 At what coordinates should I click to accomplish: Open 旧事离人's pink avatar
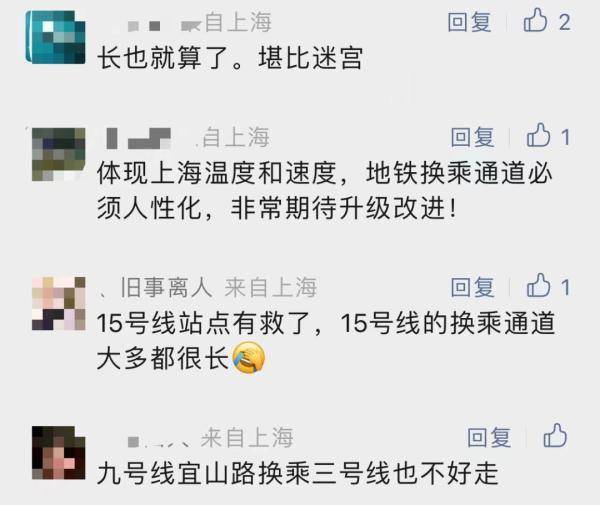[x=59, y=303]
